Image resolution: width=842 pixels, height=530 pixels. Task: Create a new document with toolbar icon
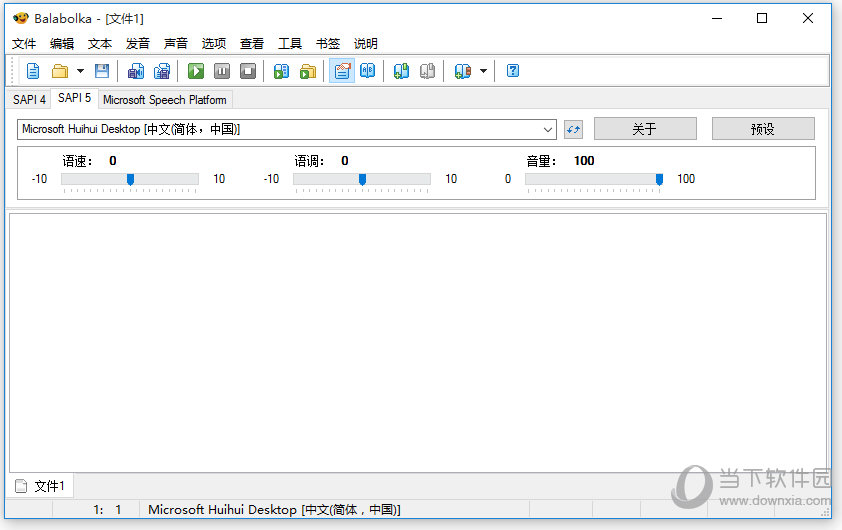[33, 71]
